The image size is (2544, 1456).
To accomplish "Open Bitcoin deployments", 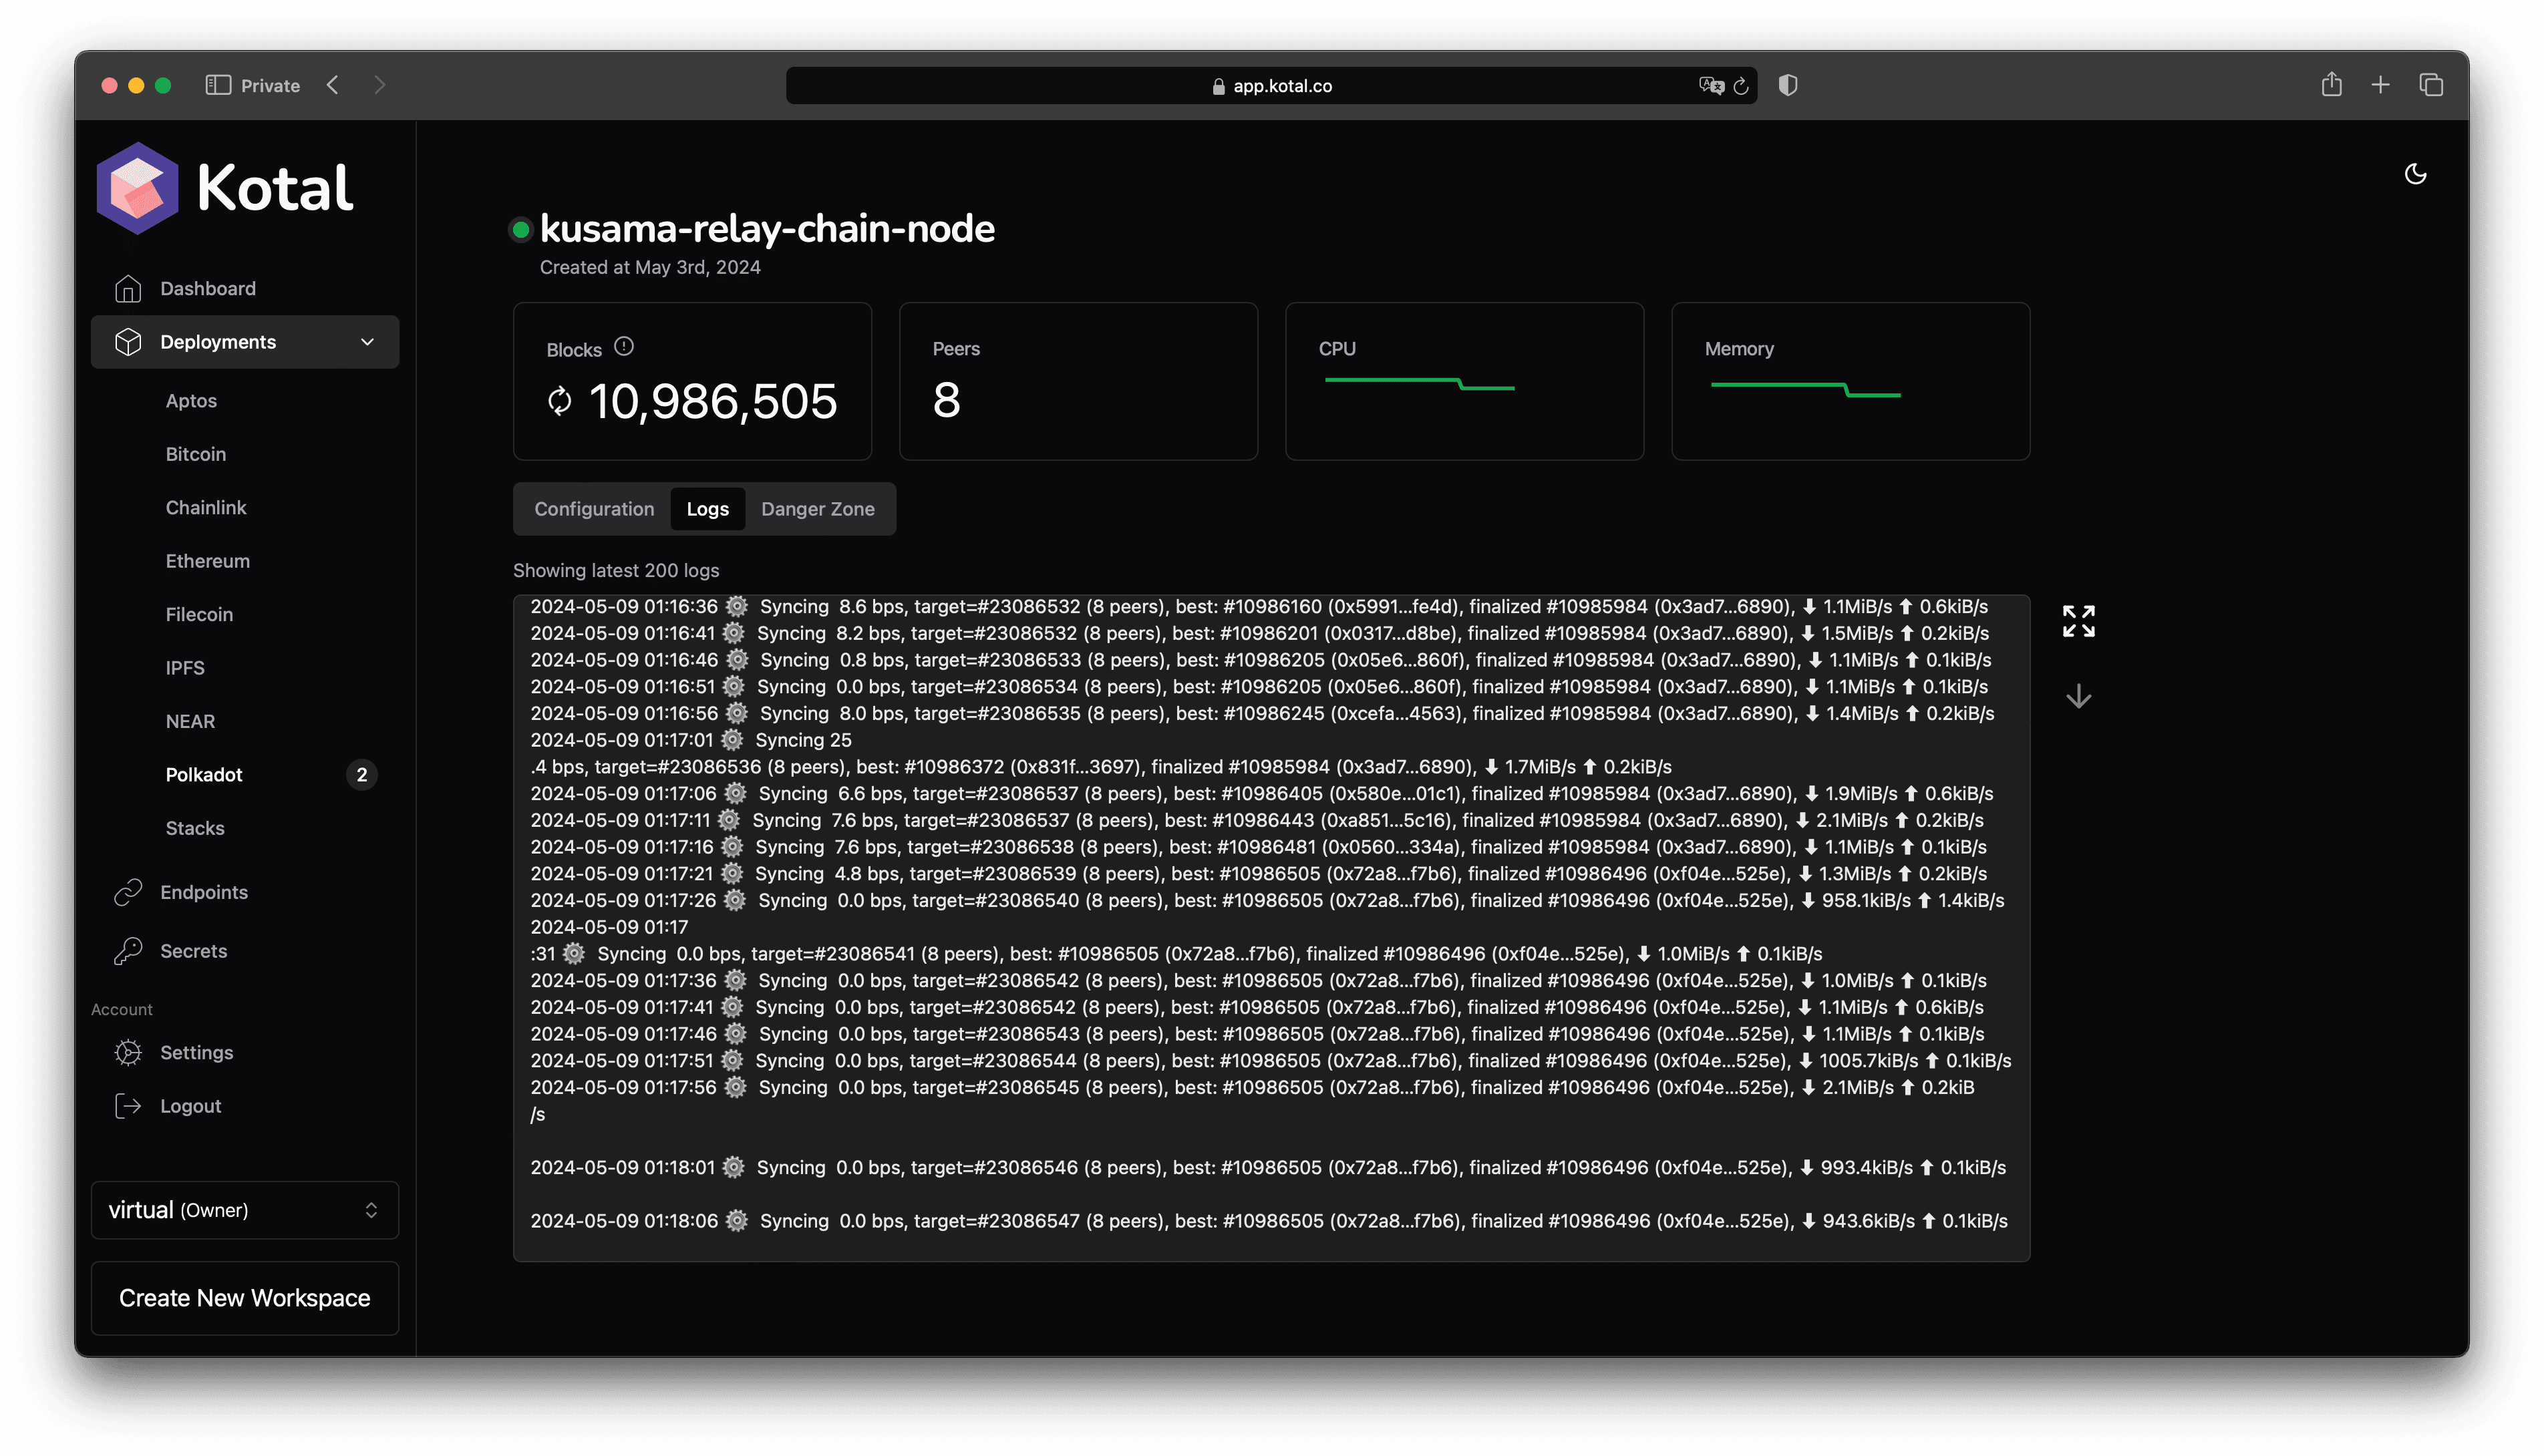I will pos(196,454).
